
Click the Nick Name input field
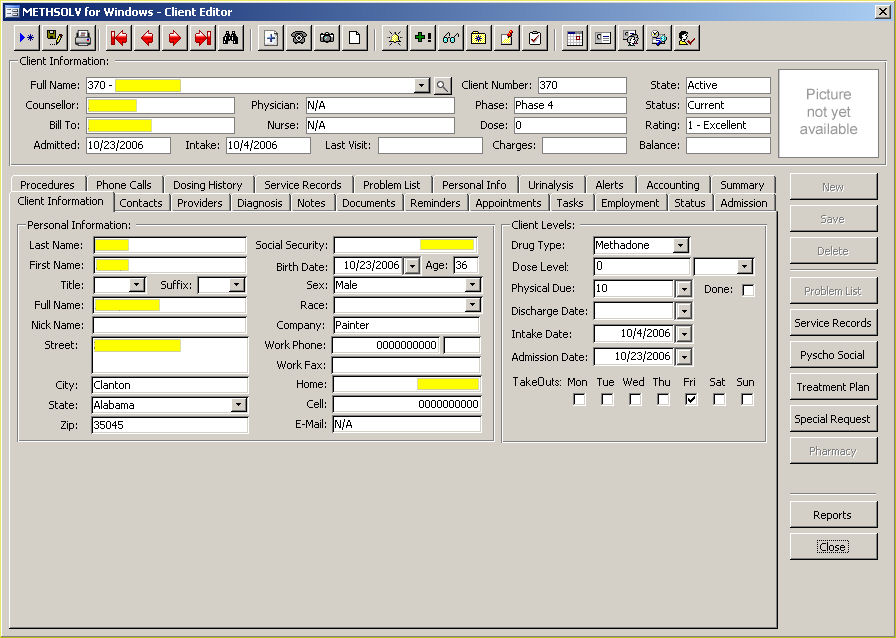(170, 325)
